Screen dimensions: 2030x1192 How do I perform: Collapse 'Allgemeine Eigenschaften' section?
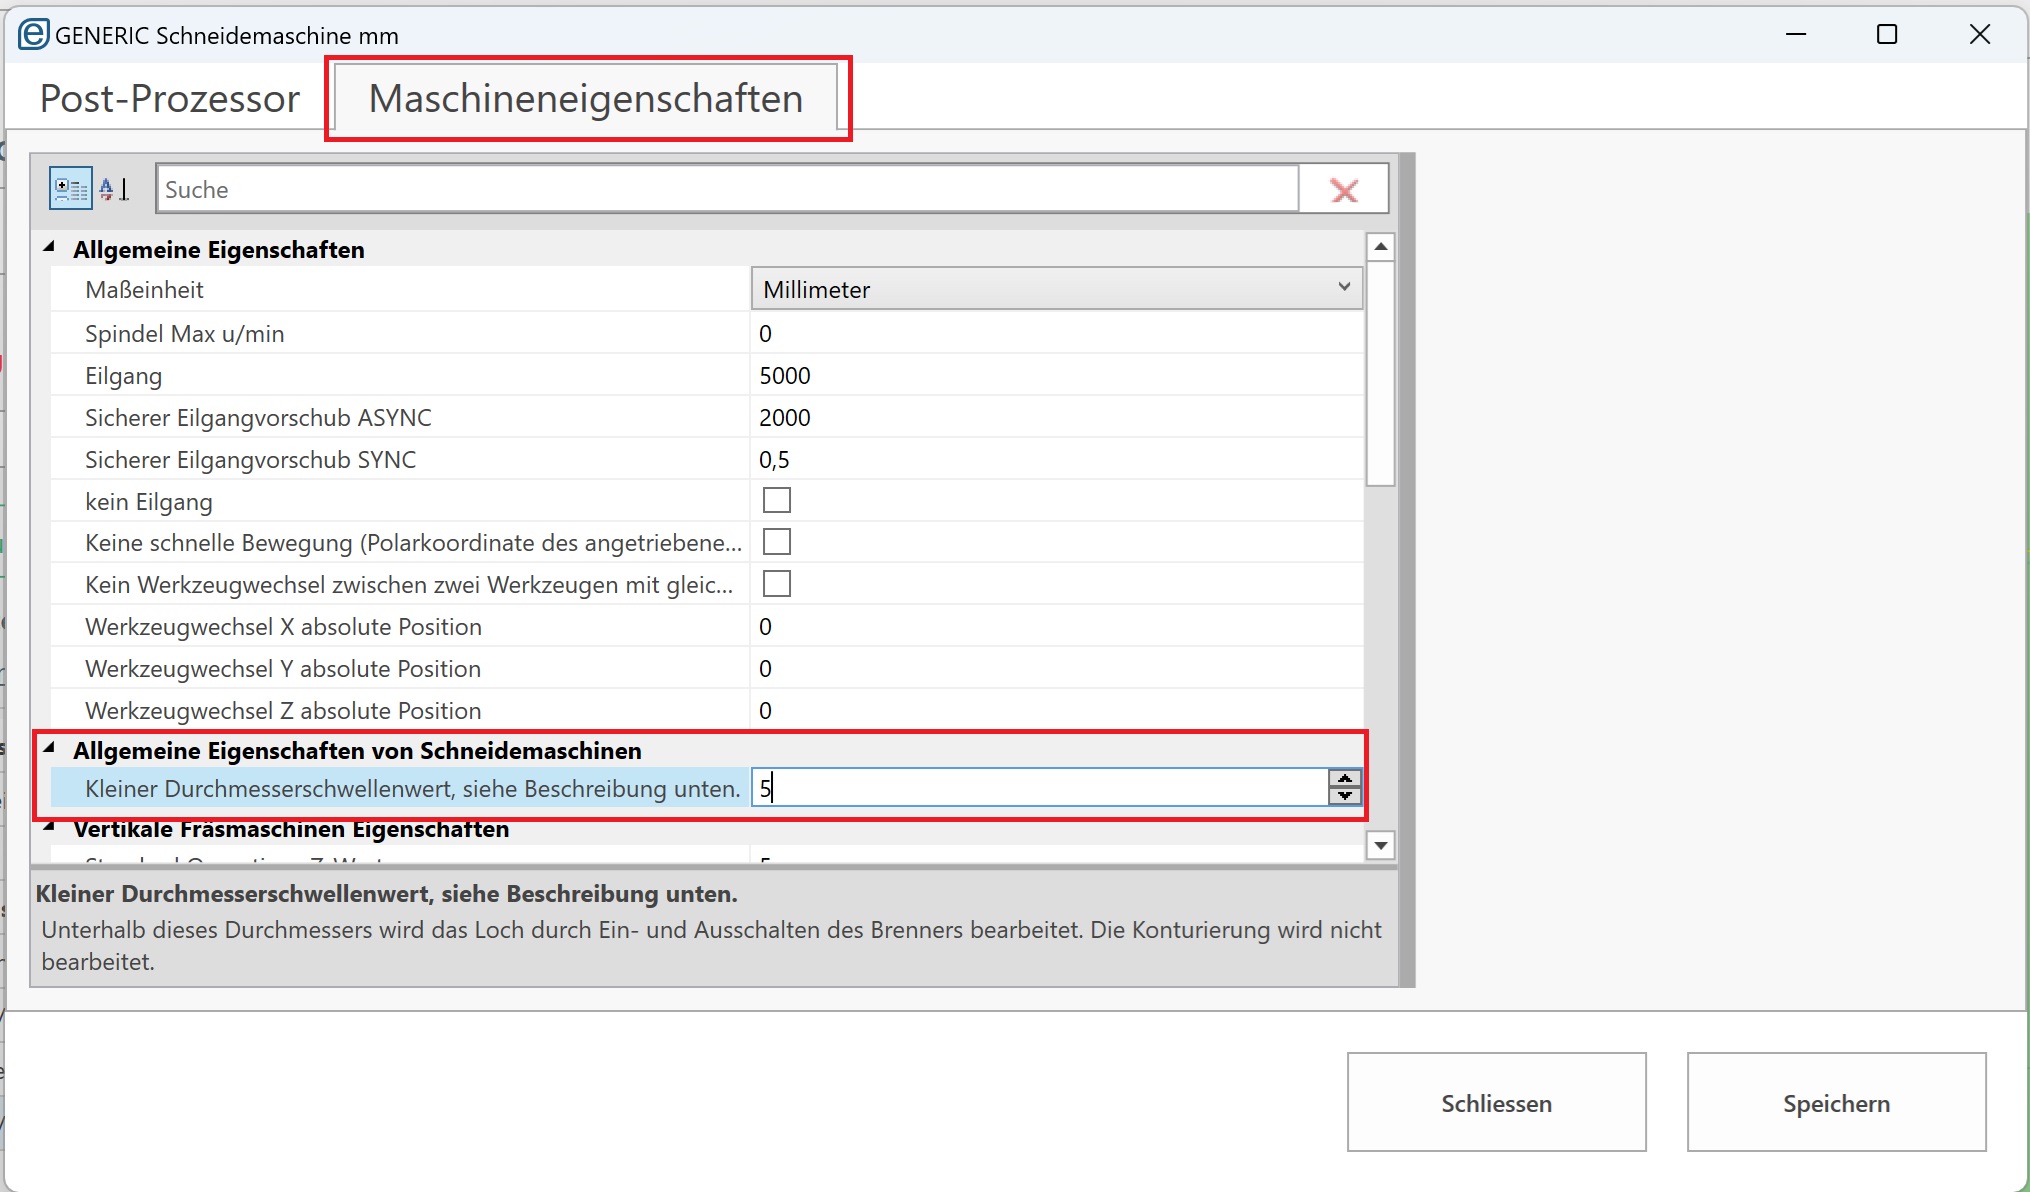49,247
